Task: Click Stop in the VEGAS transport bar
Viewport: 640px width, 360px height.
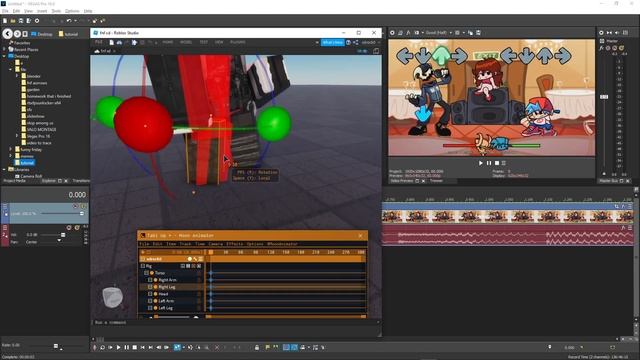Action: pyautogui.click(x=134, y=347)
